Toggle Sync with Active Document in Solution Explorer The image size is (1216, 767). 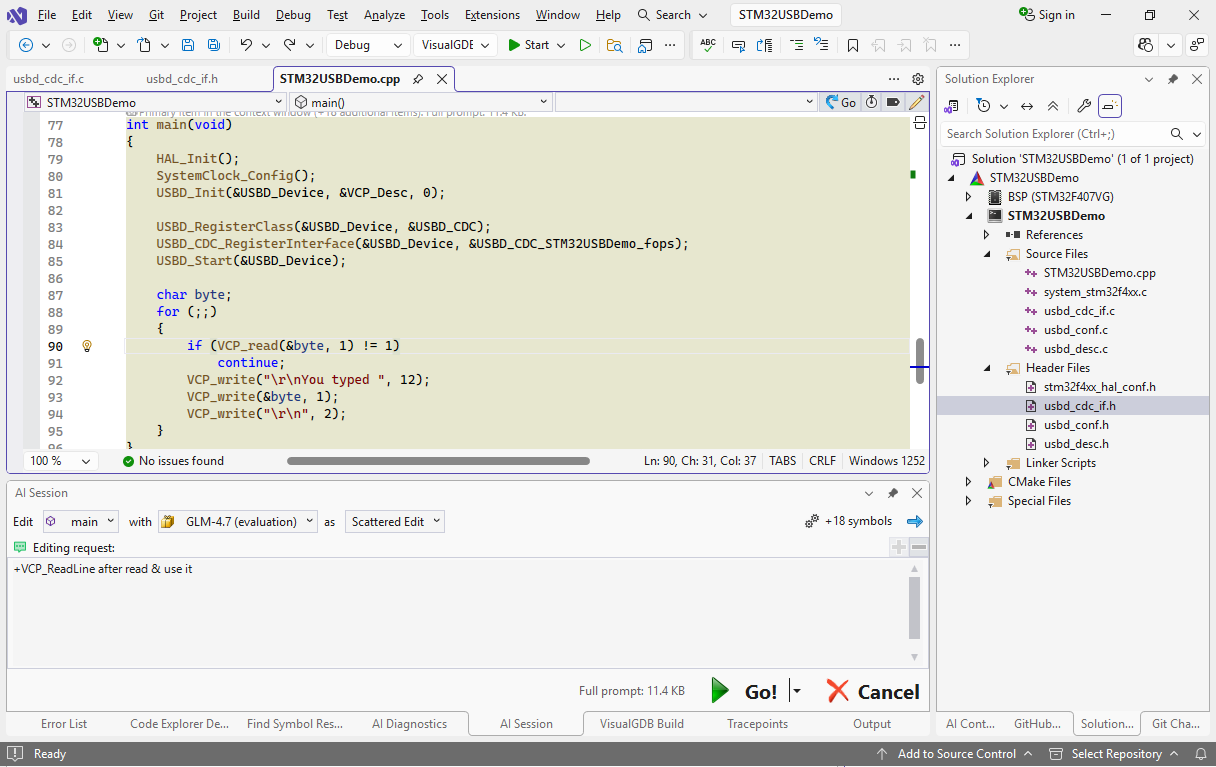[x=1027, y=106]
